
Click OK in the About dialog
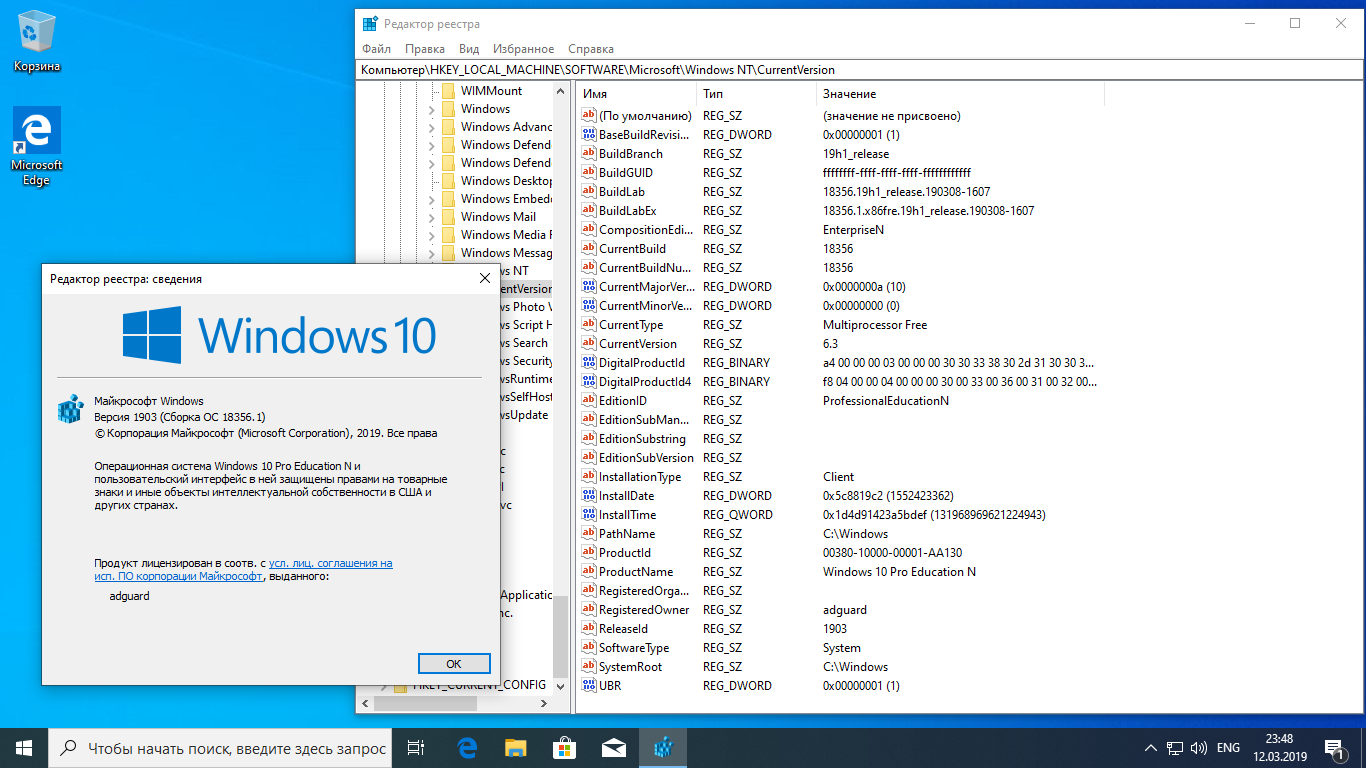coord(454,663)
